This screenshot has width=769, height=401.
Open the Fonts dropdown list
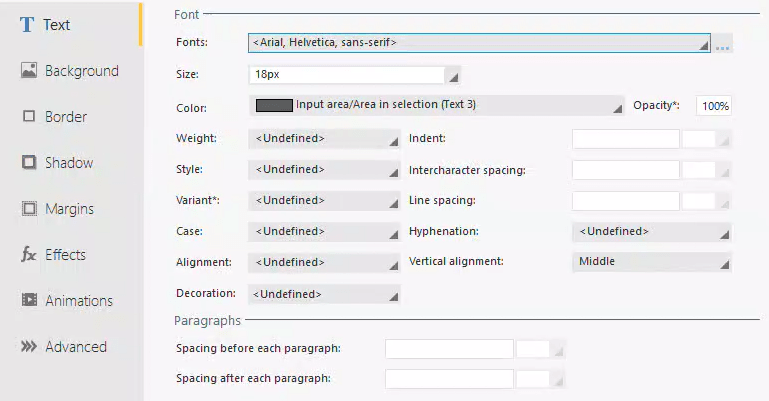tap(479, 43)
